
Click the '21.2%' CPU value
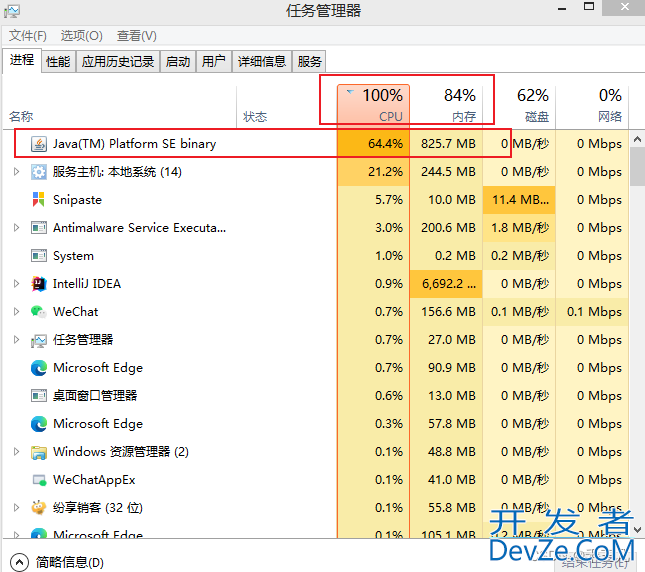(x=385, y=172)
